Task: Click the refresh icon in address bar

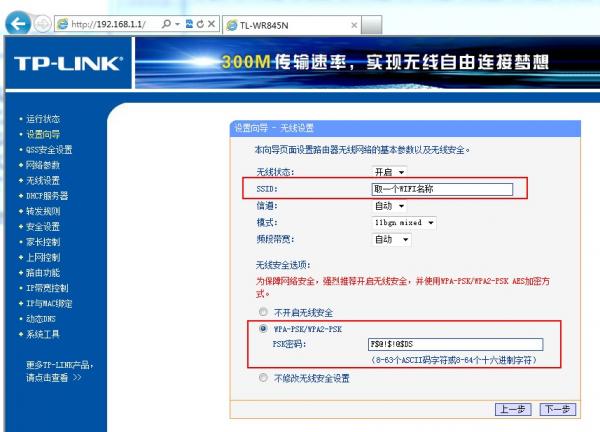Action: (200, 24)
